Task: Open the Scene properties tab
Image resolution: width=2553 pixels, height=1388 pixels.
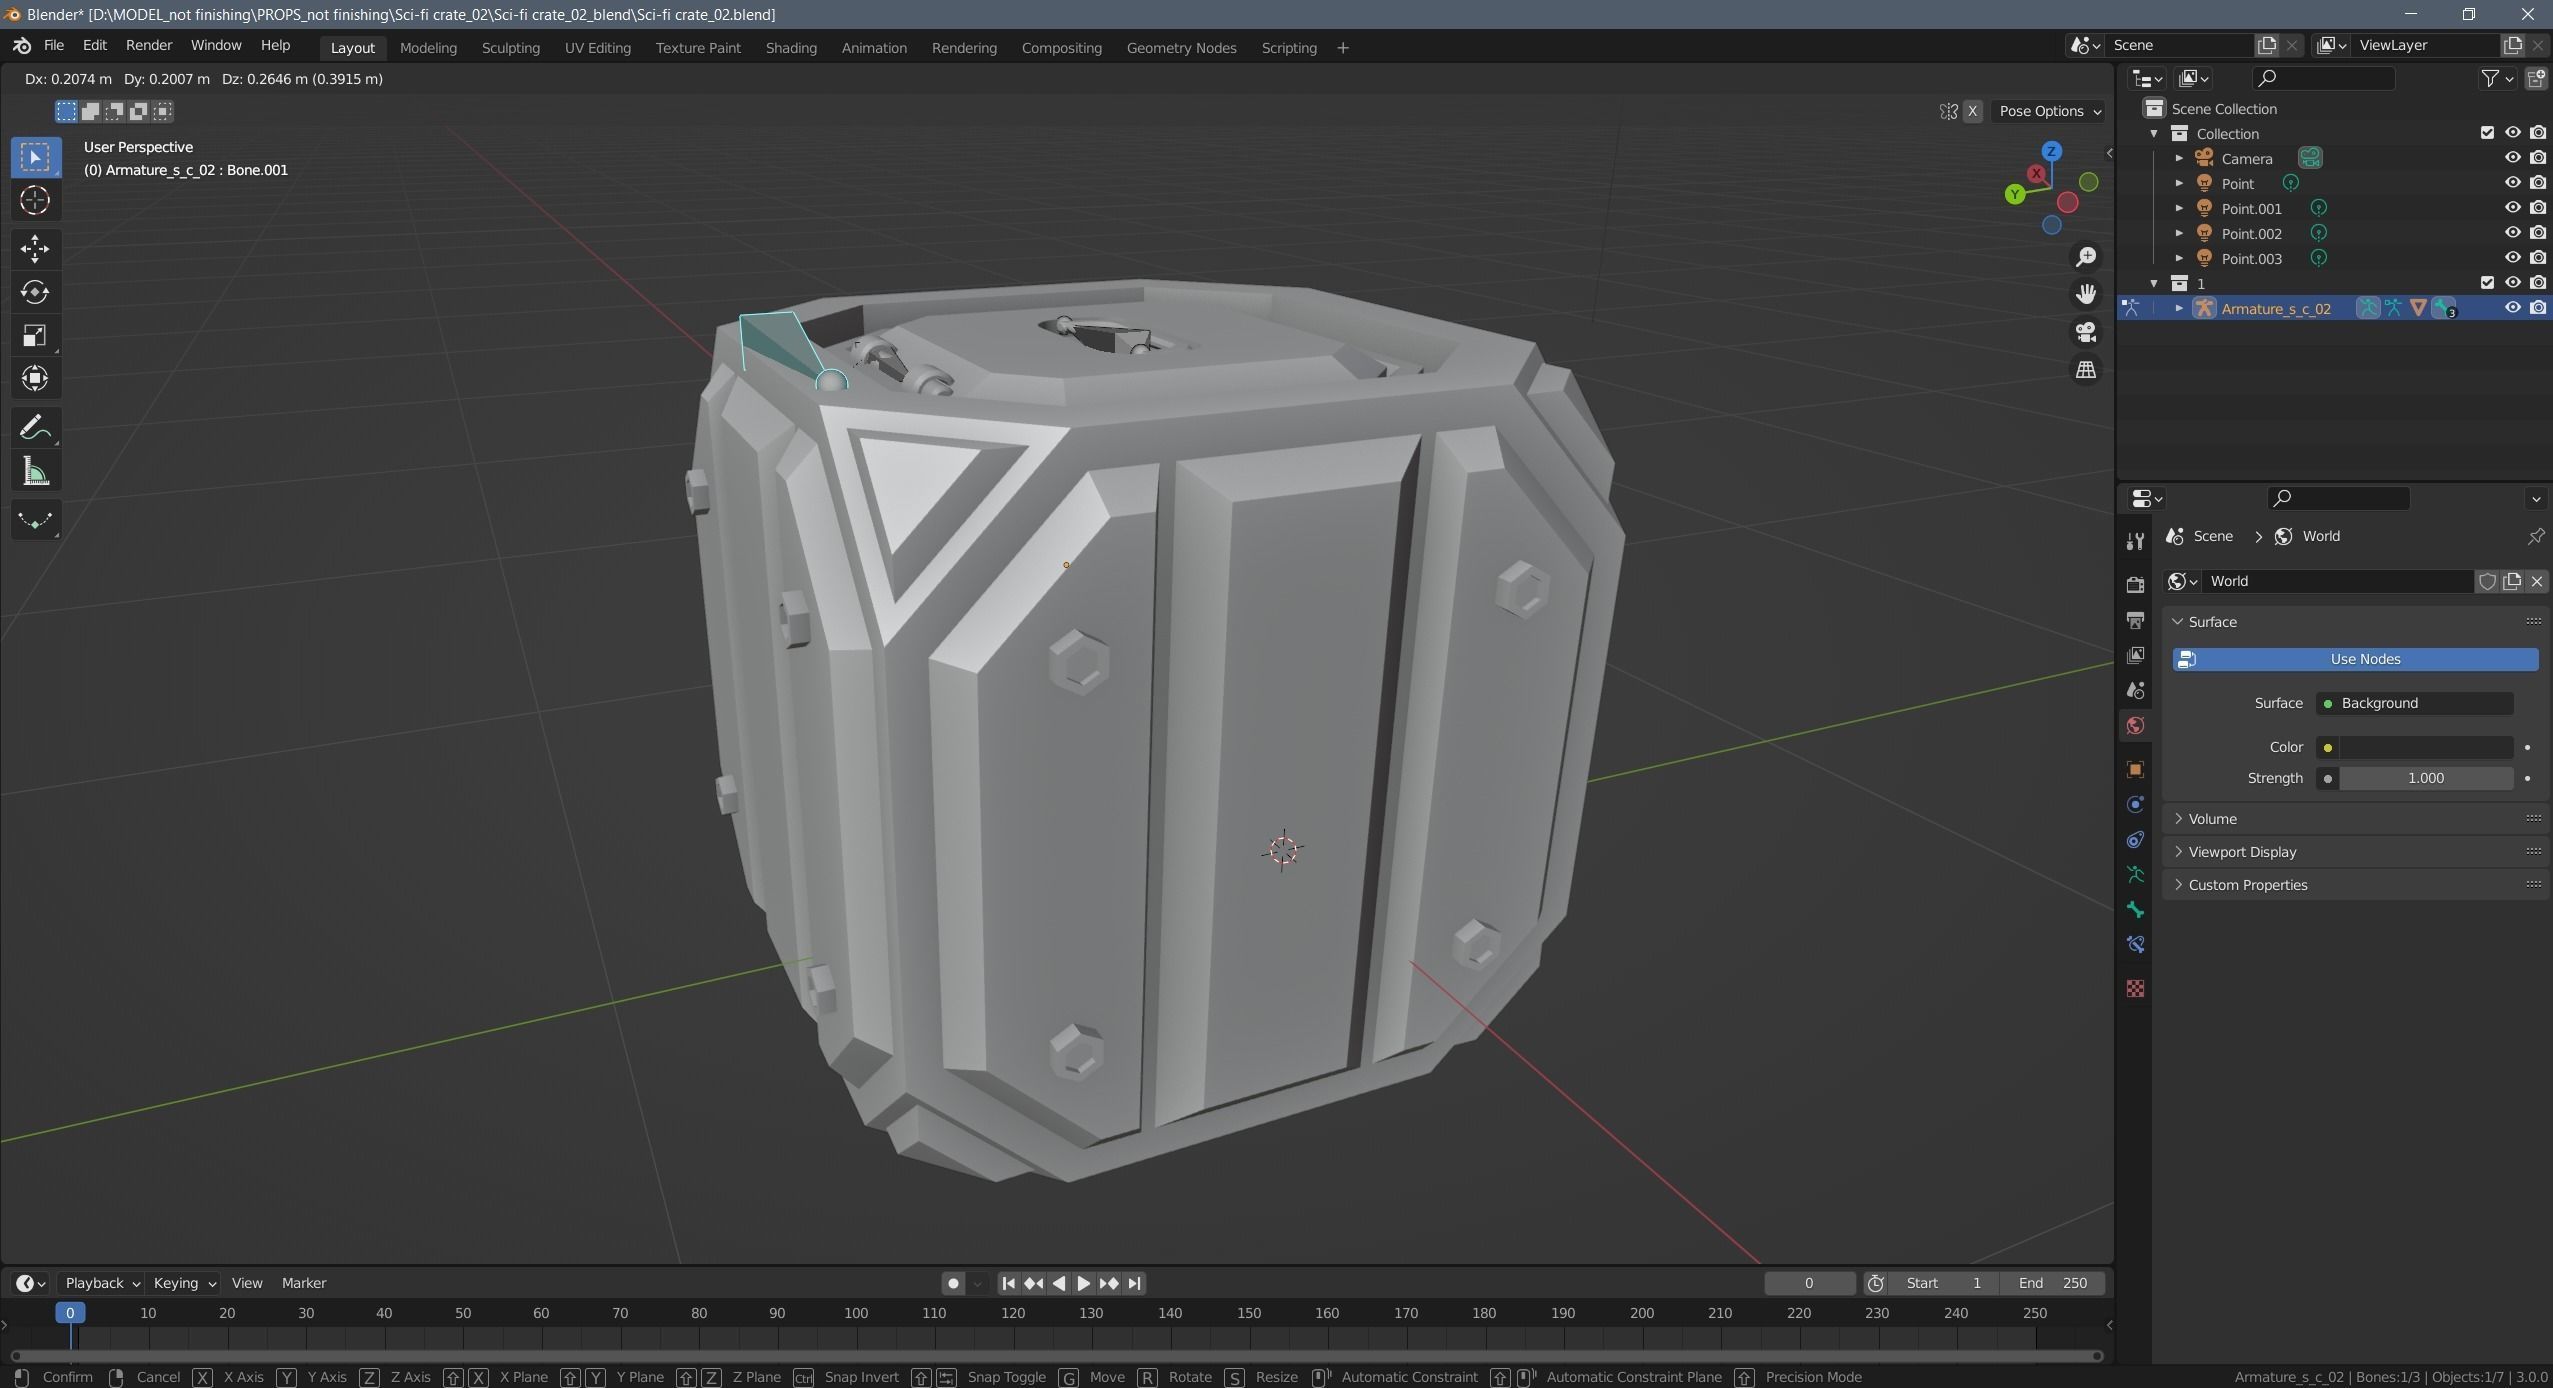Action: [2135, 690]
